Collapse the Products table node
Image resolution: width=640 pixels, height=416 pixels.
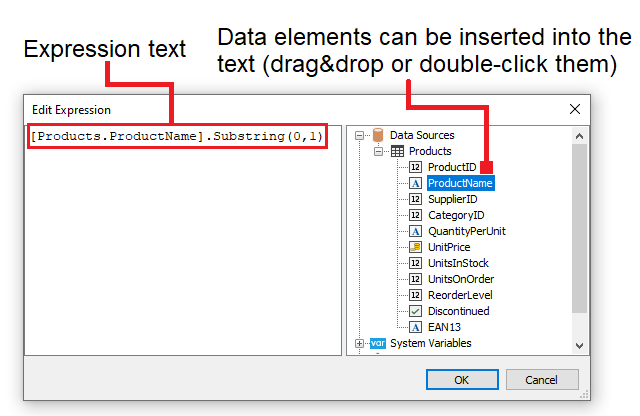click(378, 151)
